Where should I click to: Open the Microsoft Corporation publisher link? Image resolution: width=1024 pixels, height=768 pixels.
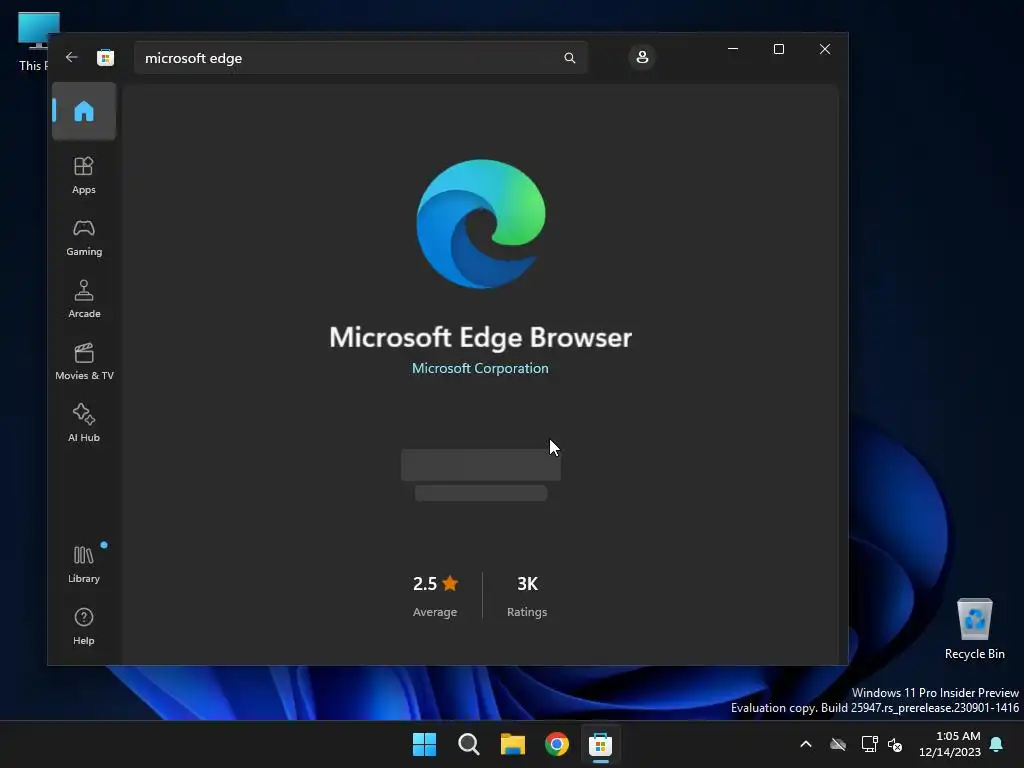click(x=480, y=368)
